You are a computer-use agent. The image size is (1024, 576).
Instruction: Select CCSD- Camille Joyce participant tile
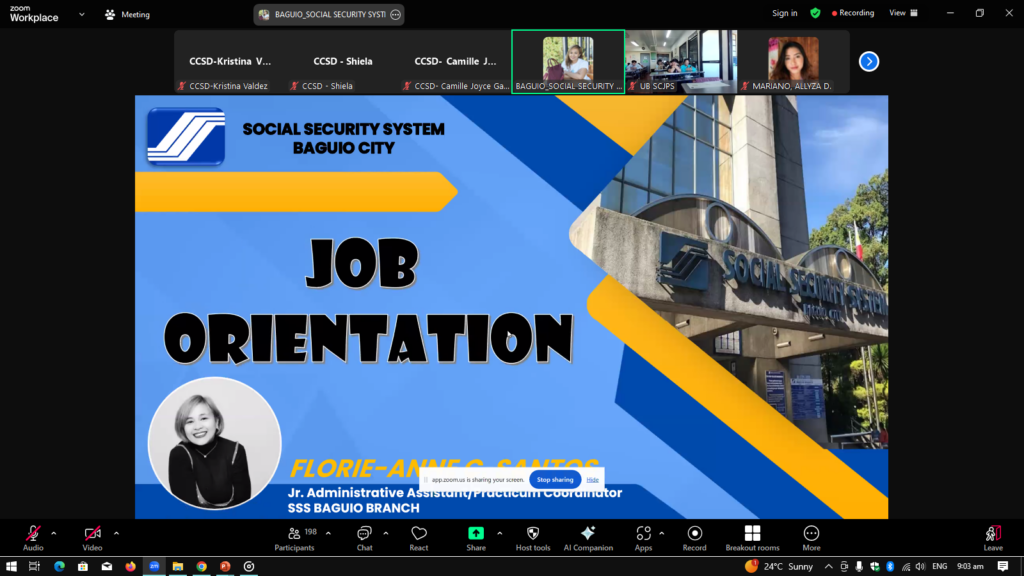pos(455,61)
